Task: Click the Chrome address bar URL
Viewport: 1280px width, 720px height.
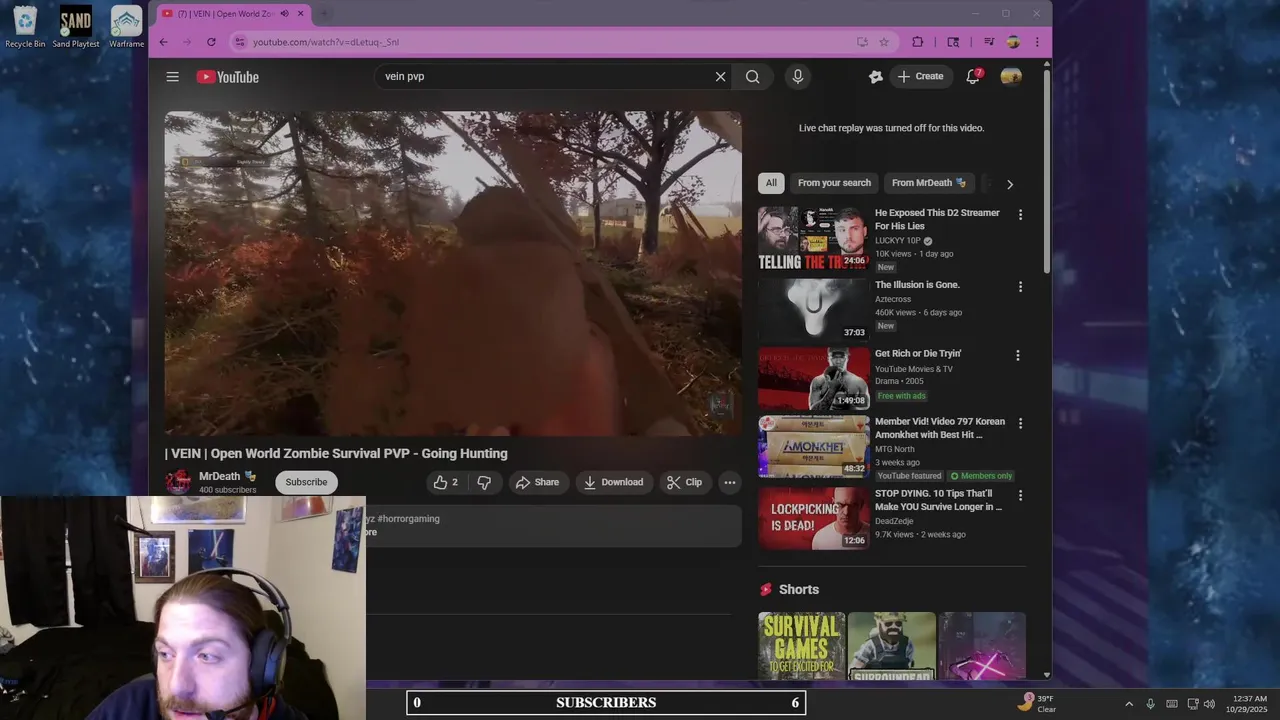Action: point(326,42)
